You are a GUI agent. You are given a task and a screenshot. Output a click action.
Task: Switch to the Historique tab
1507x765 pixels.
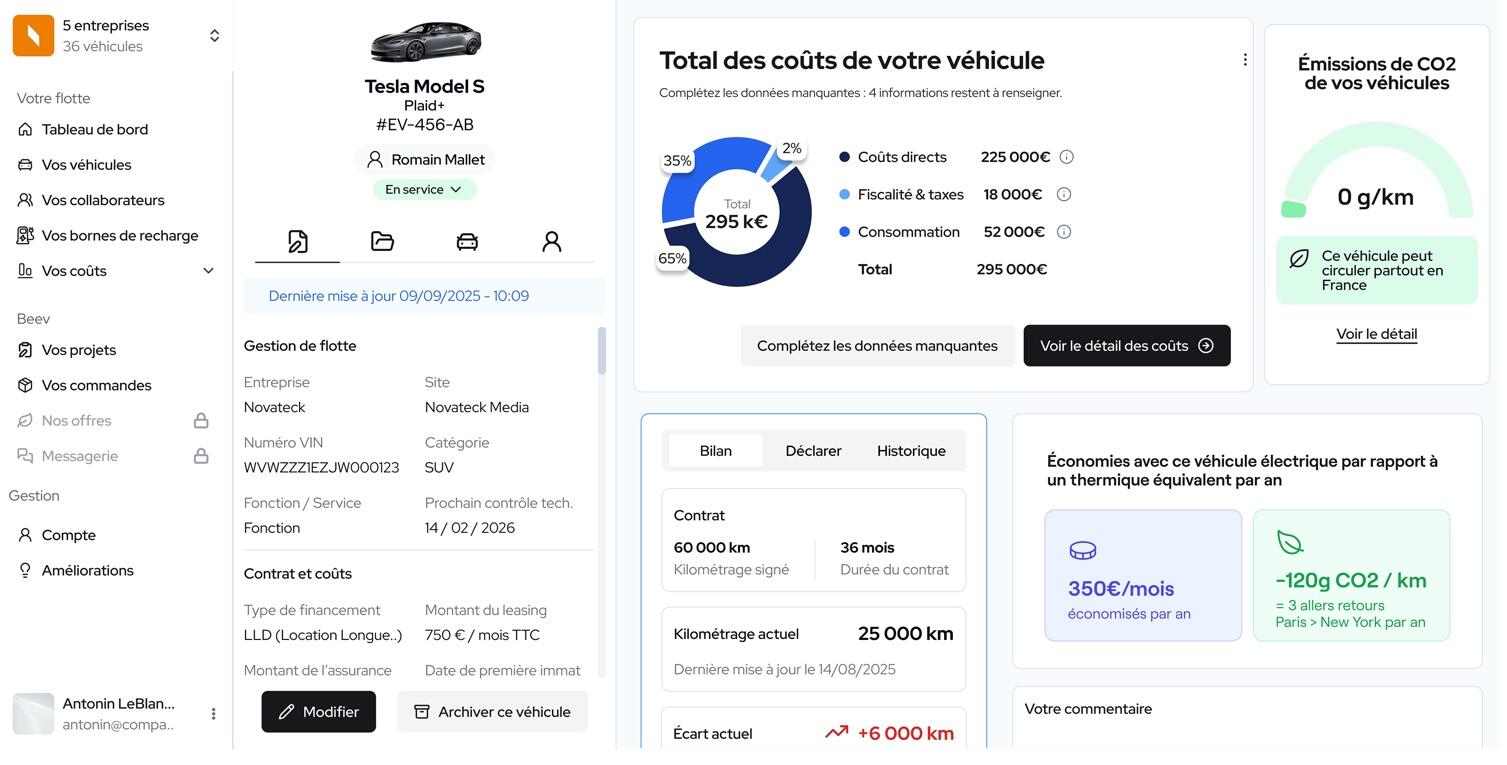click(911, 451)
